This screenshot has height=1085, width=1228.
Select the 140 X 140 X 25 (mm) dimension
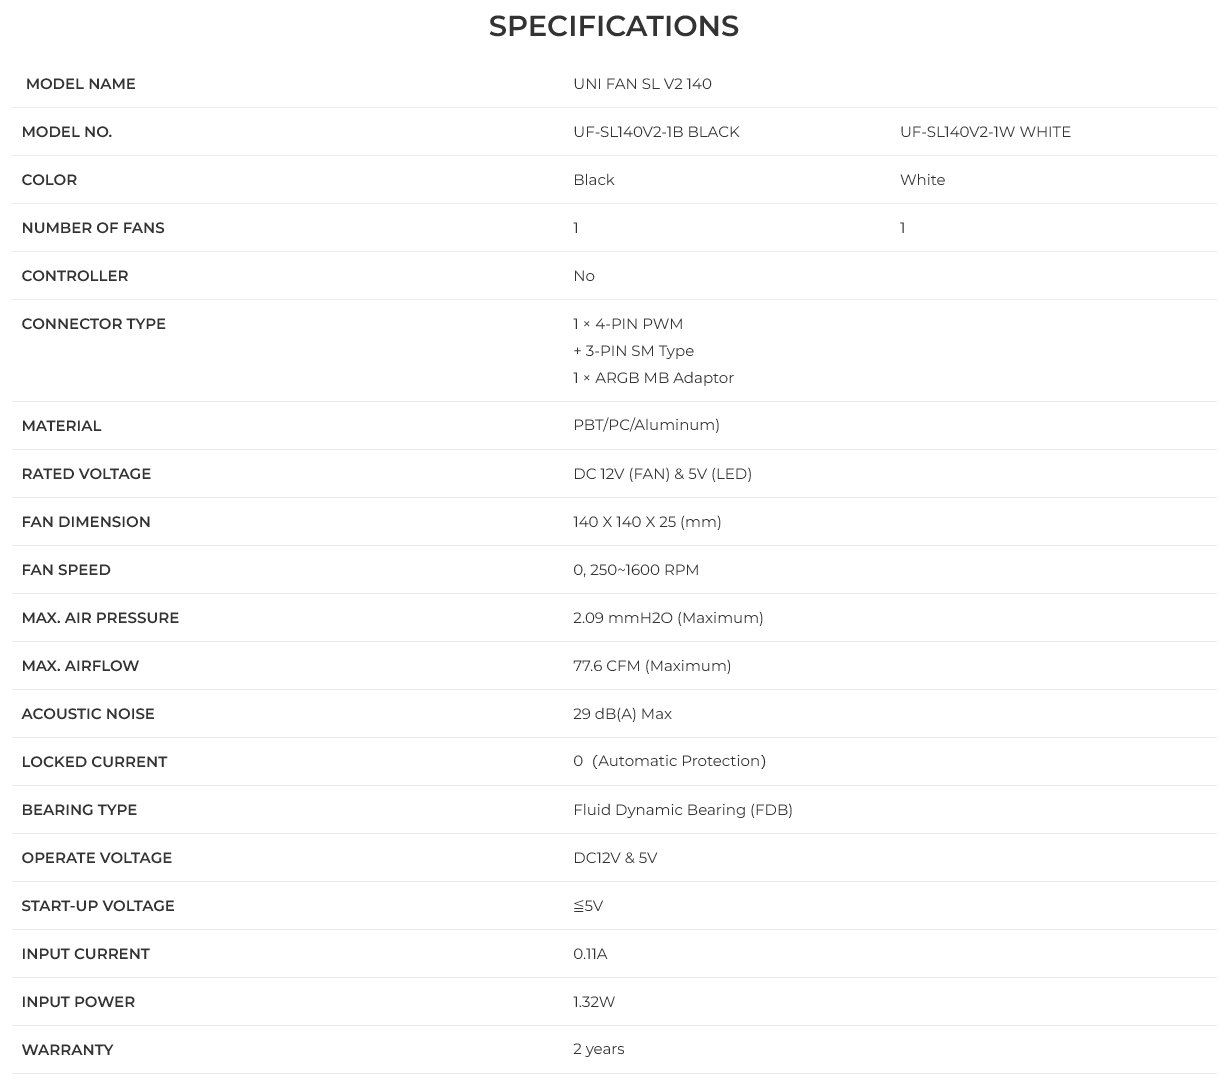click(x=647, y=522)
